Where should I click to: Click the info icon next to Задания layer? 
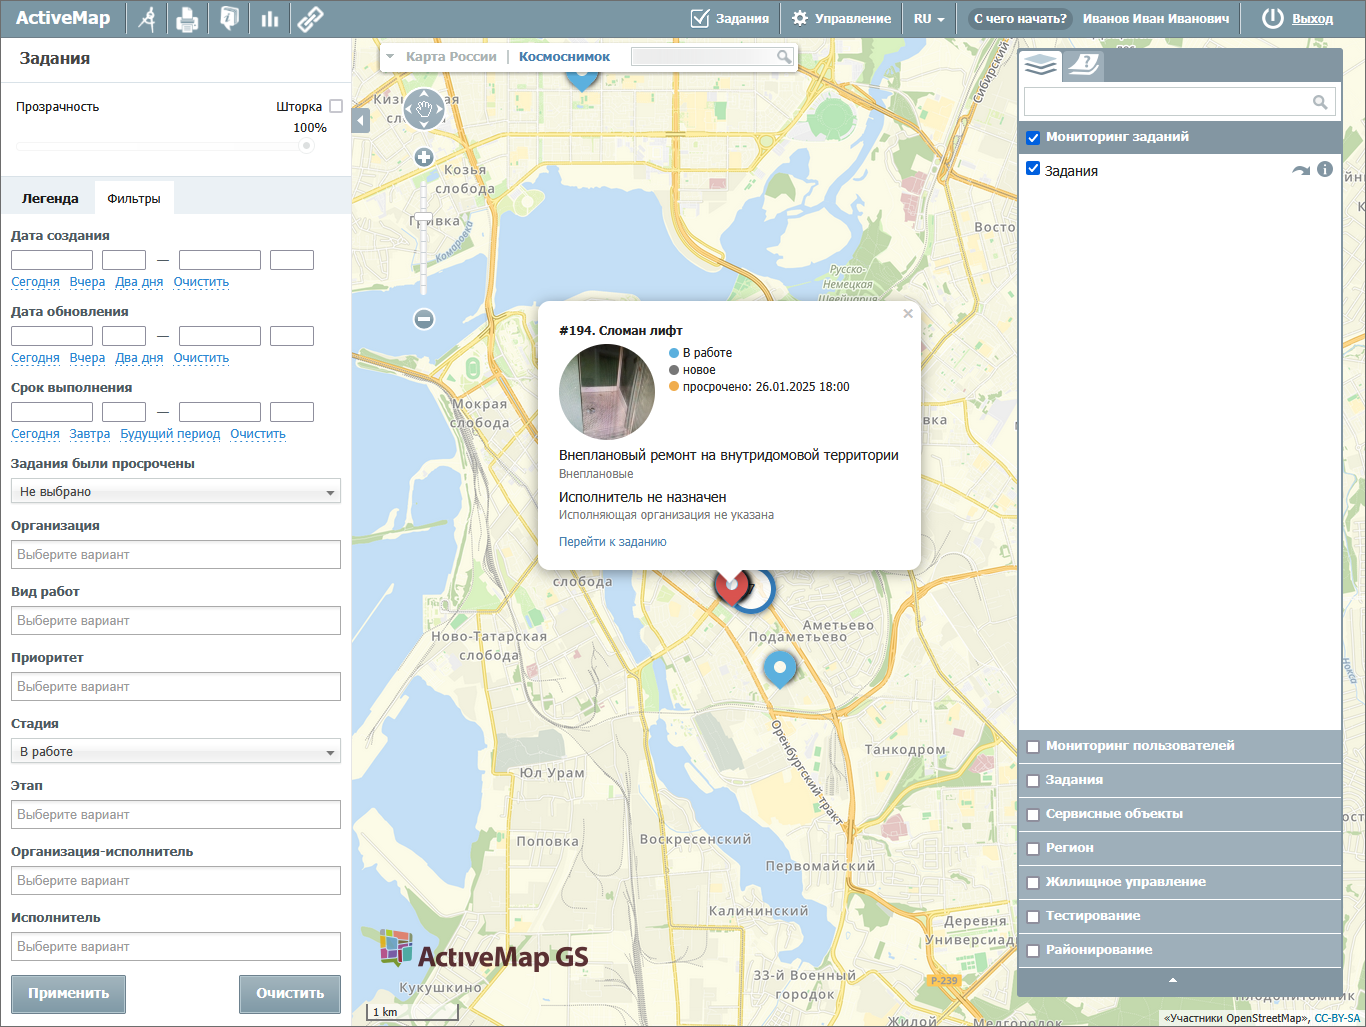click(x=1325, y=170)
